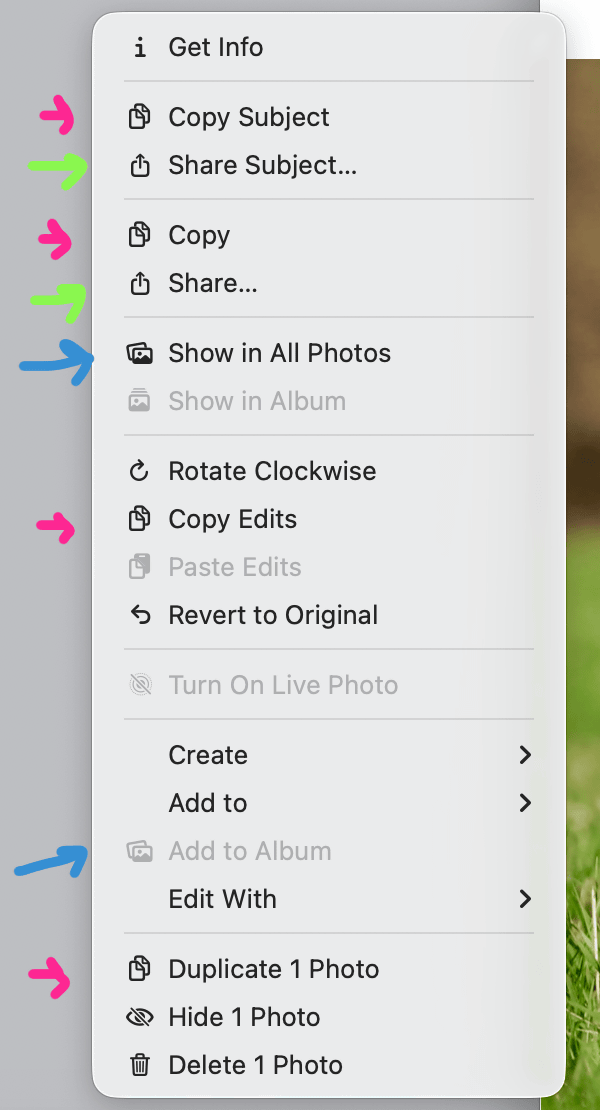Click the Revert to Original arrow icon
600x1110 pixels.
pos(140,615)
